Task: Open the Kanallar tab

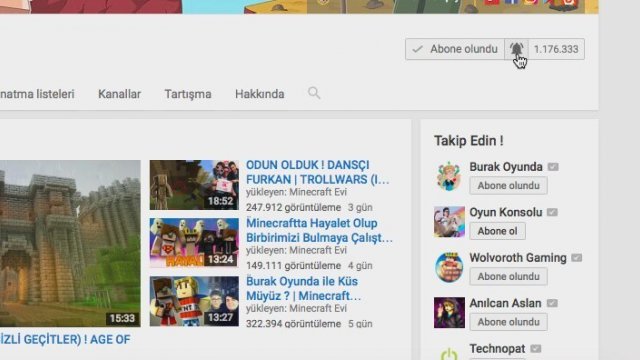Action: coord(119,94)
